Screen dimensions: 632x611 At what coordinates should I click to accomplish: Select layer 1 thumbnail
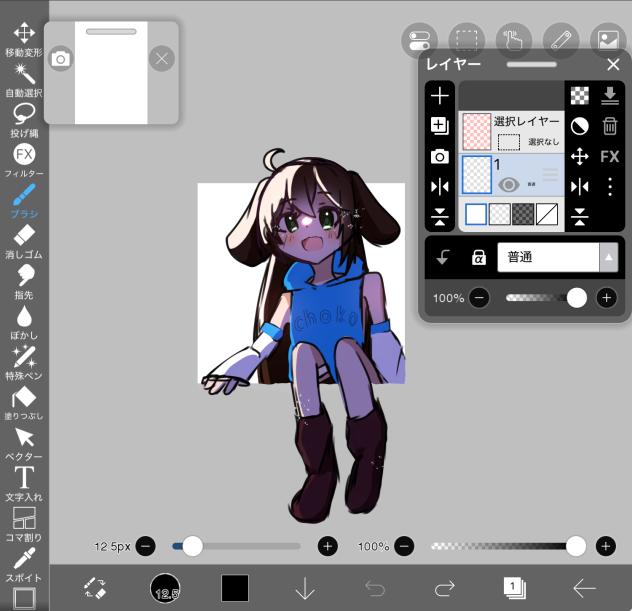click(477, 175)
